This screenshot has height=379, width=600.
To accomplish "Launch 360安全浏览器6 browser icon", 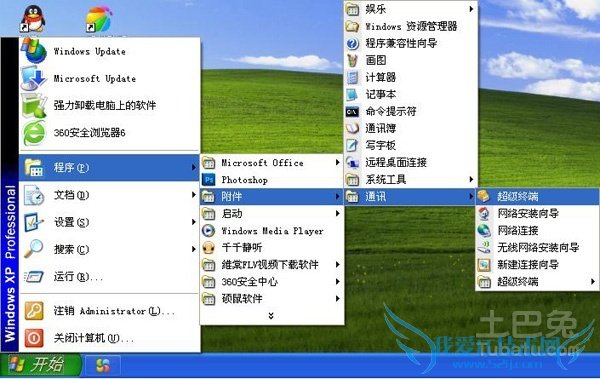I will (34, 133).
